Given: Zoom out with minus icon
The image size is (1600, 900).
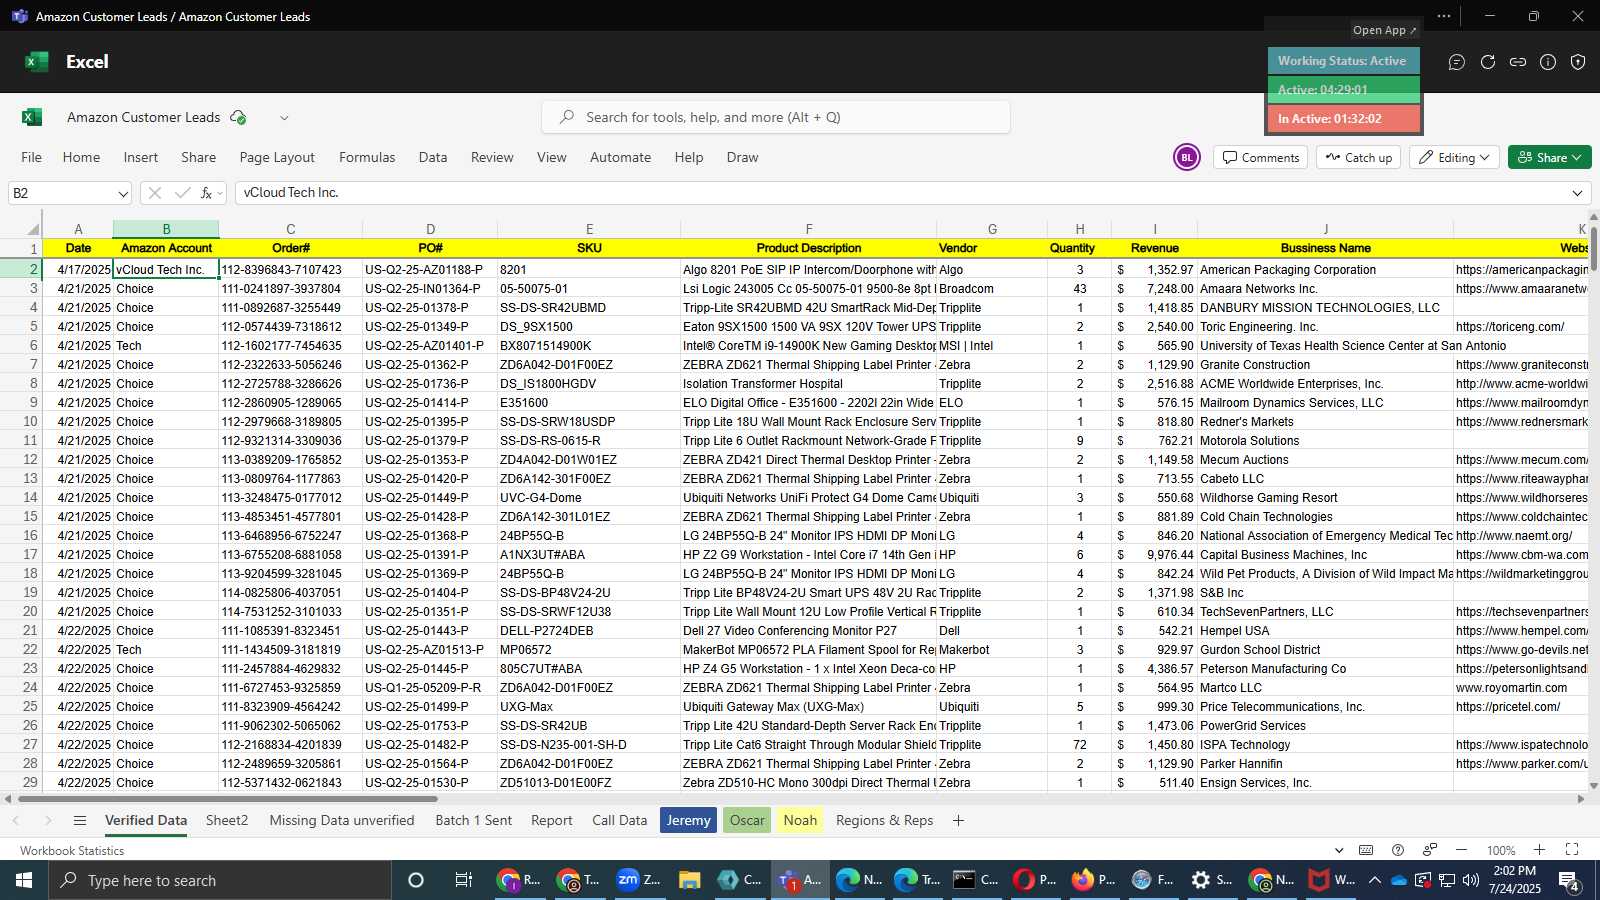Looking at the screenshot, I should (1461, 850).
